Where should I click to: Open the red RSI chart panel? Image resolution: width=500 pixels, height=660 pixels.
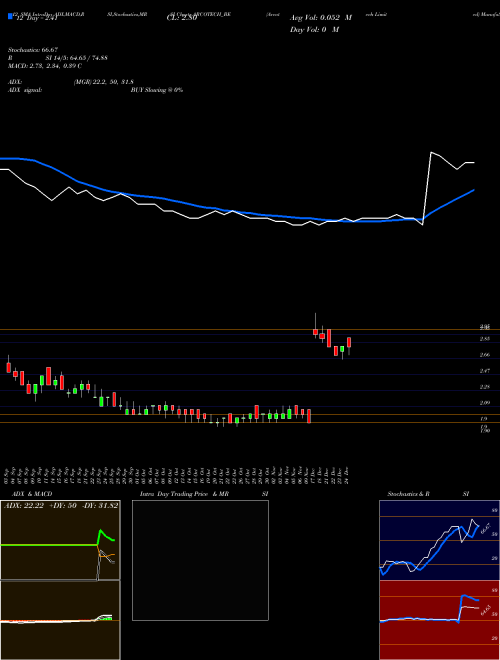tap(439, 620)
